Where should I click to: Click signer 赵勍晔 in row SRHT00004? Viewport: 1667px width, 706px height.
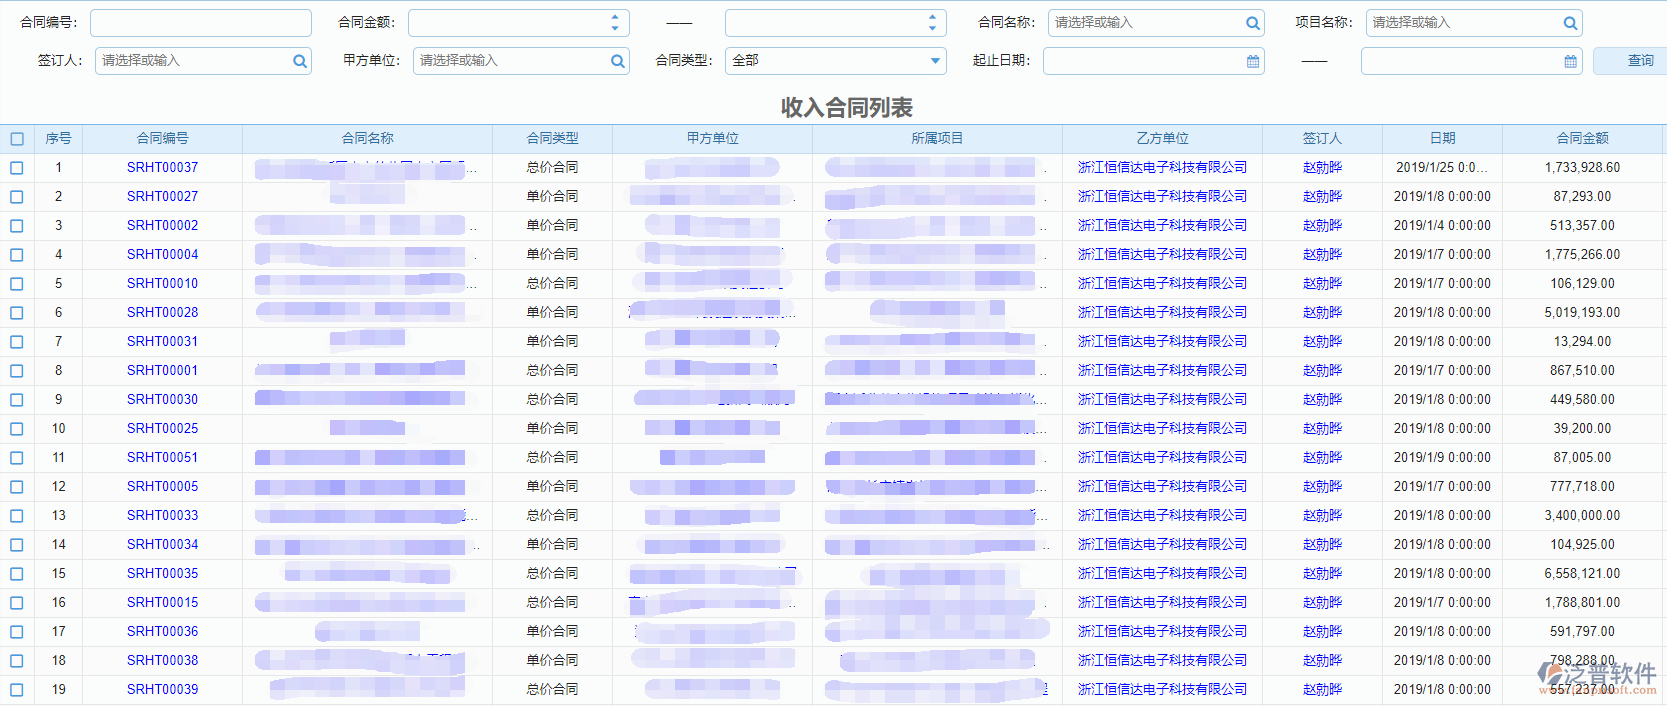[1322, 255]
